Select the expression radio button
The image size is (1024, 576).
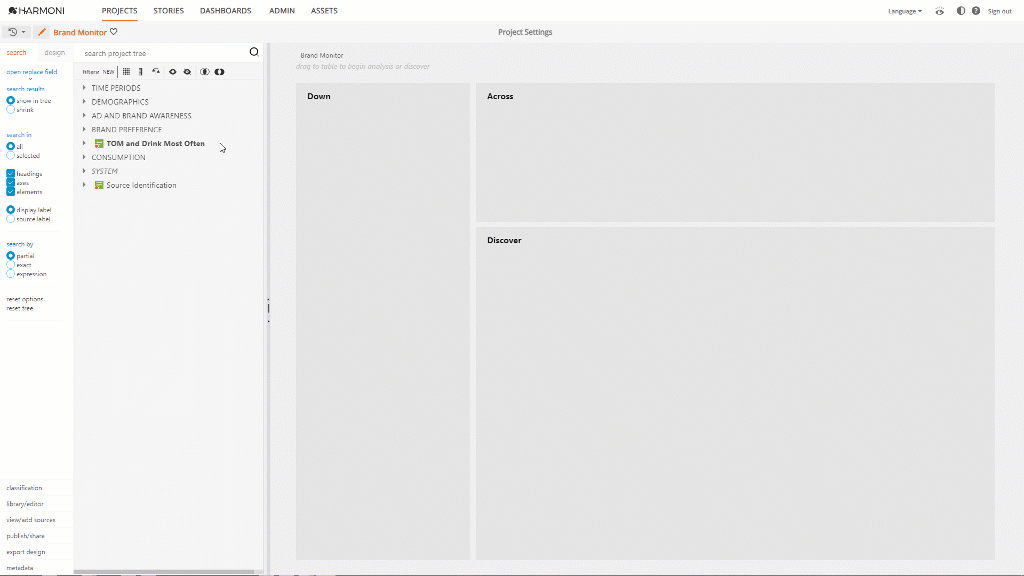click(10, 274)
